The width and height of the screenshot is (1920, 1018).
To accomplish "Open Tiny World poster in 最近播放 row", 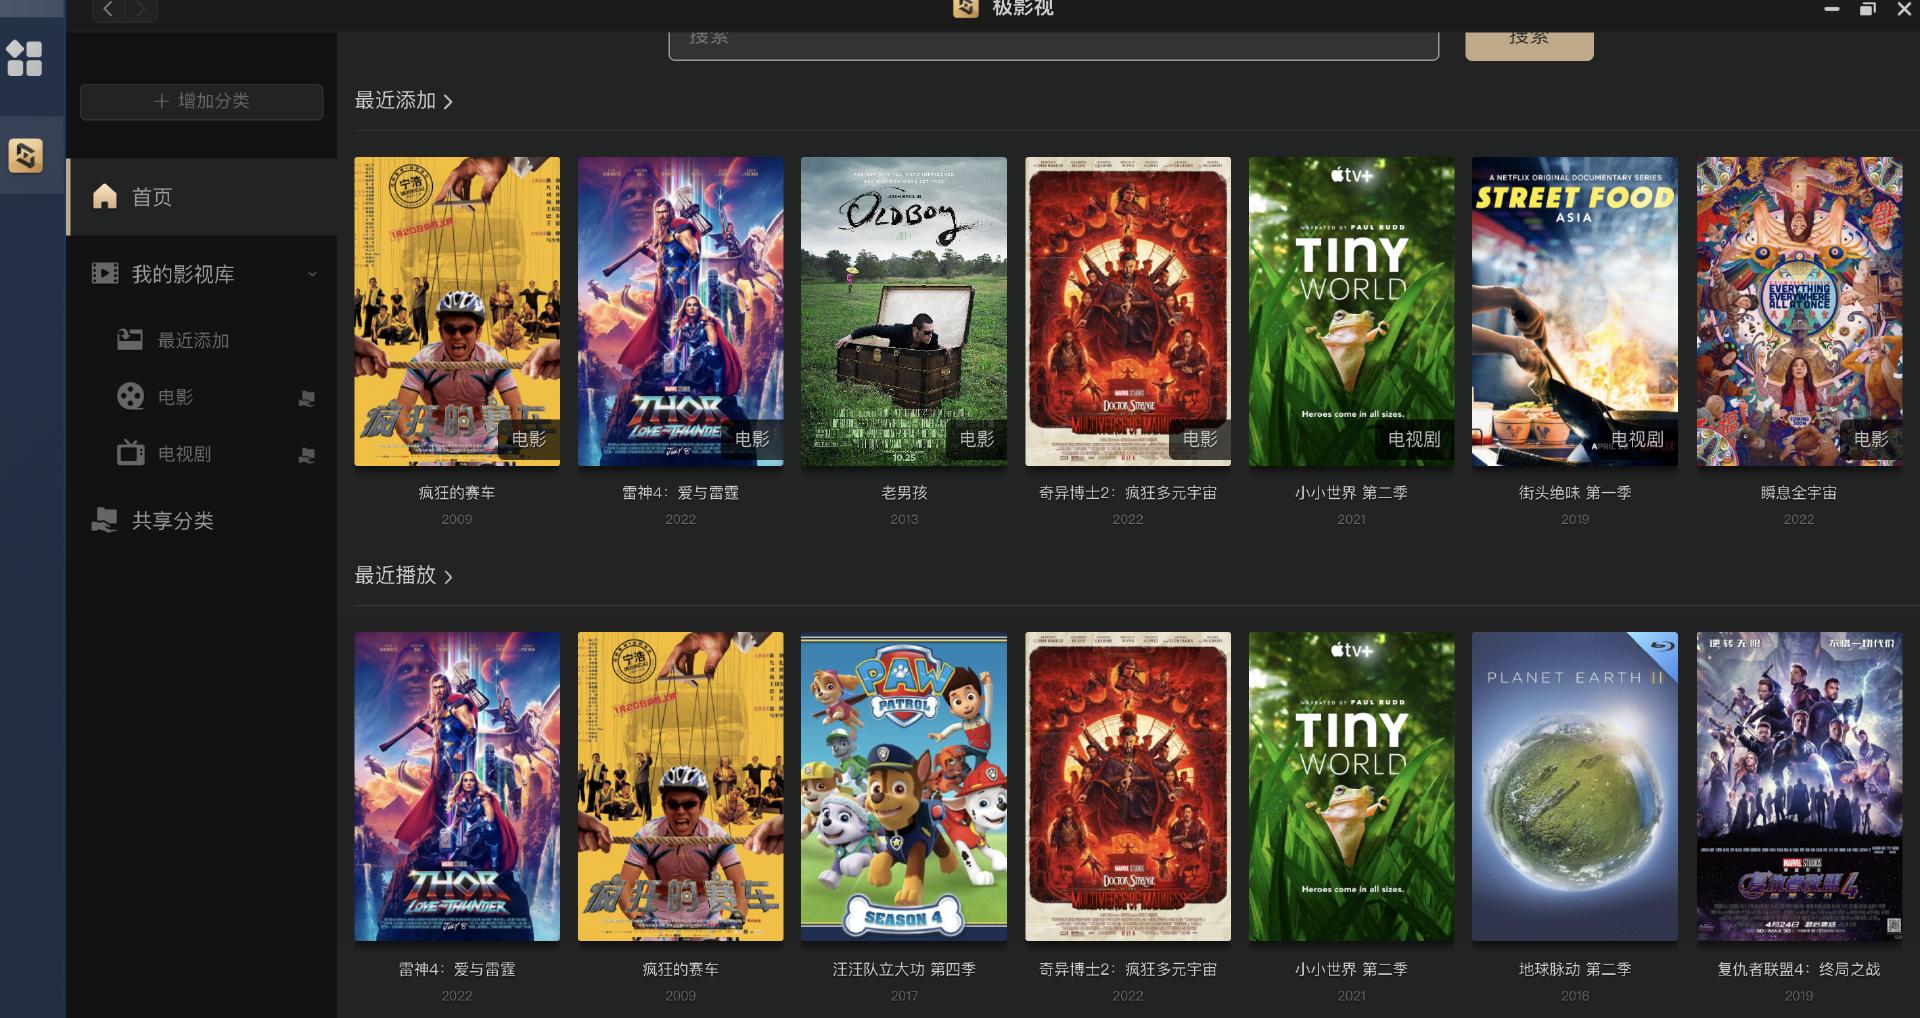I will coord(1352,786).
